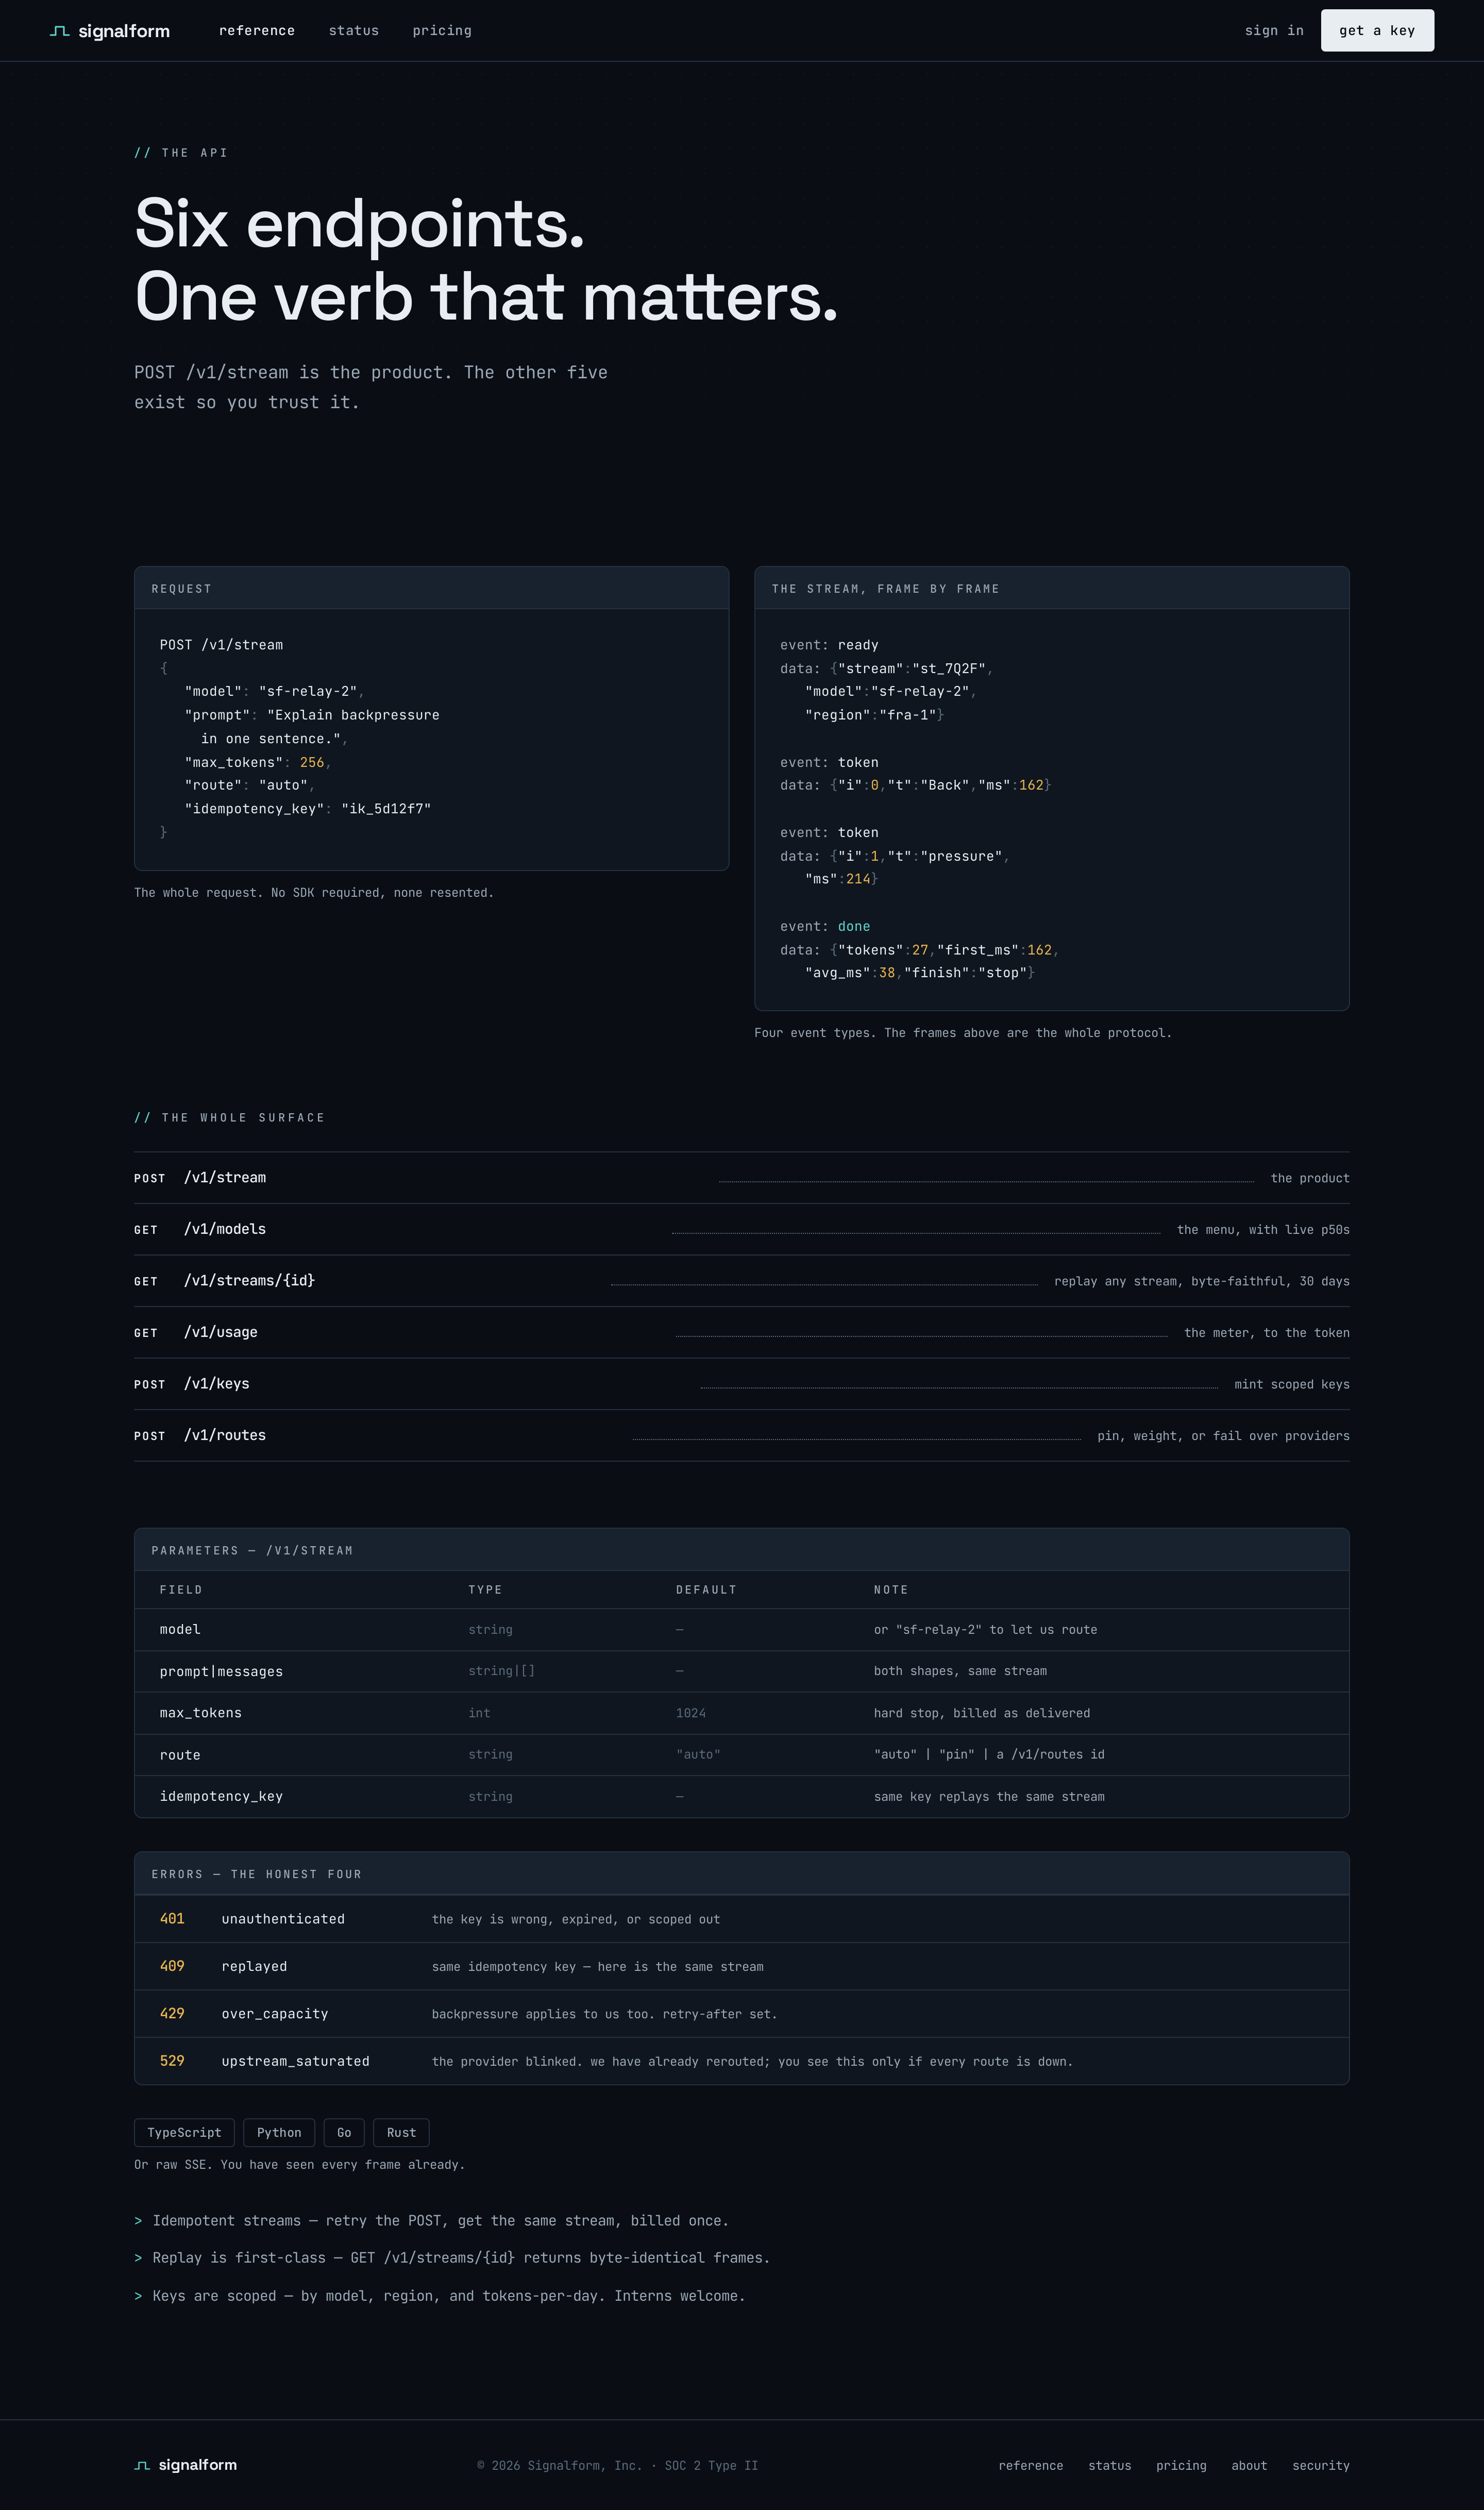Open the pricing nav item in header
Image resolution: width=1484 pixels, height=2510 pixels.
point(442,31)
